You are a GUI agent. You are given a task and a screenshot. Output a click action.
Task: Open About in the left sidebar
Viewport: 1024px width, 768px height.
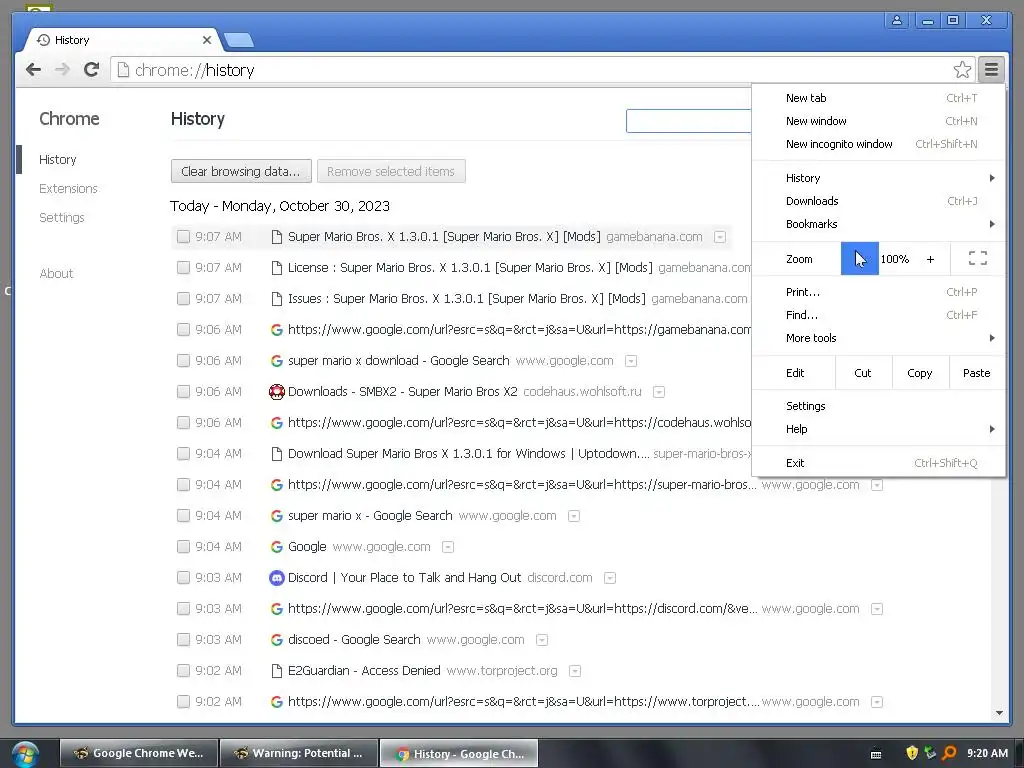tap(56, 274)
